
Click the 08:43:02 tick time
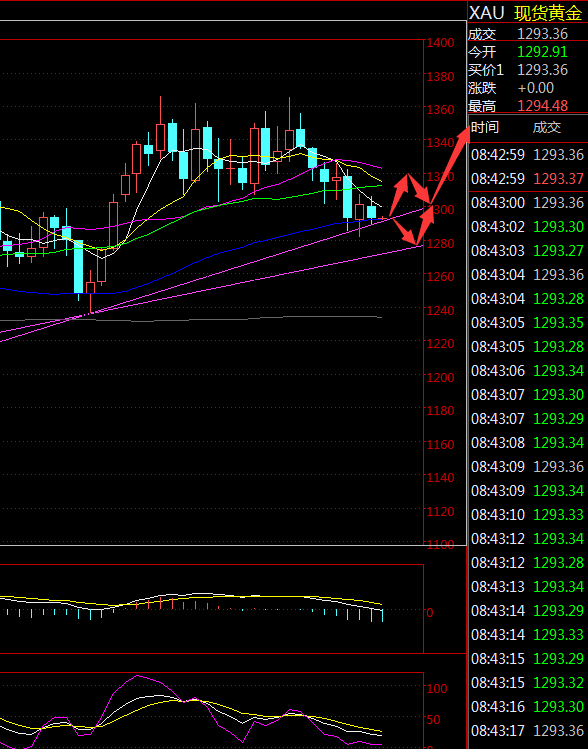(498, 227)
